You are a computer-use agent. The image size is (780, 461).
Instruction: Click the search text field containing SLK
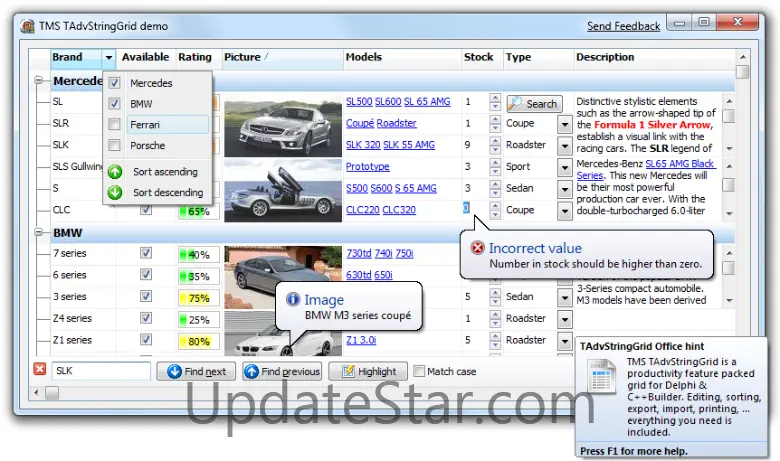click(x=100, y=371)
